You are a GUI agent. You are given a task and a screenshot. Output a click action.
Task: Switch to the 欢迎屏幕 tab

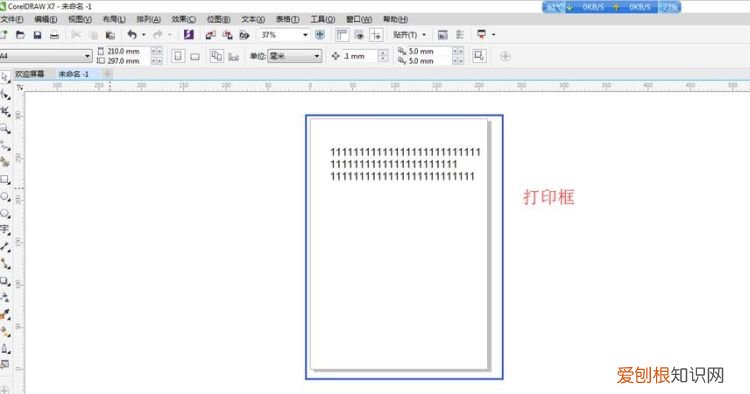tap(30, 74)
